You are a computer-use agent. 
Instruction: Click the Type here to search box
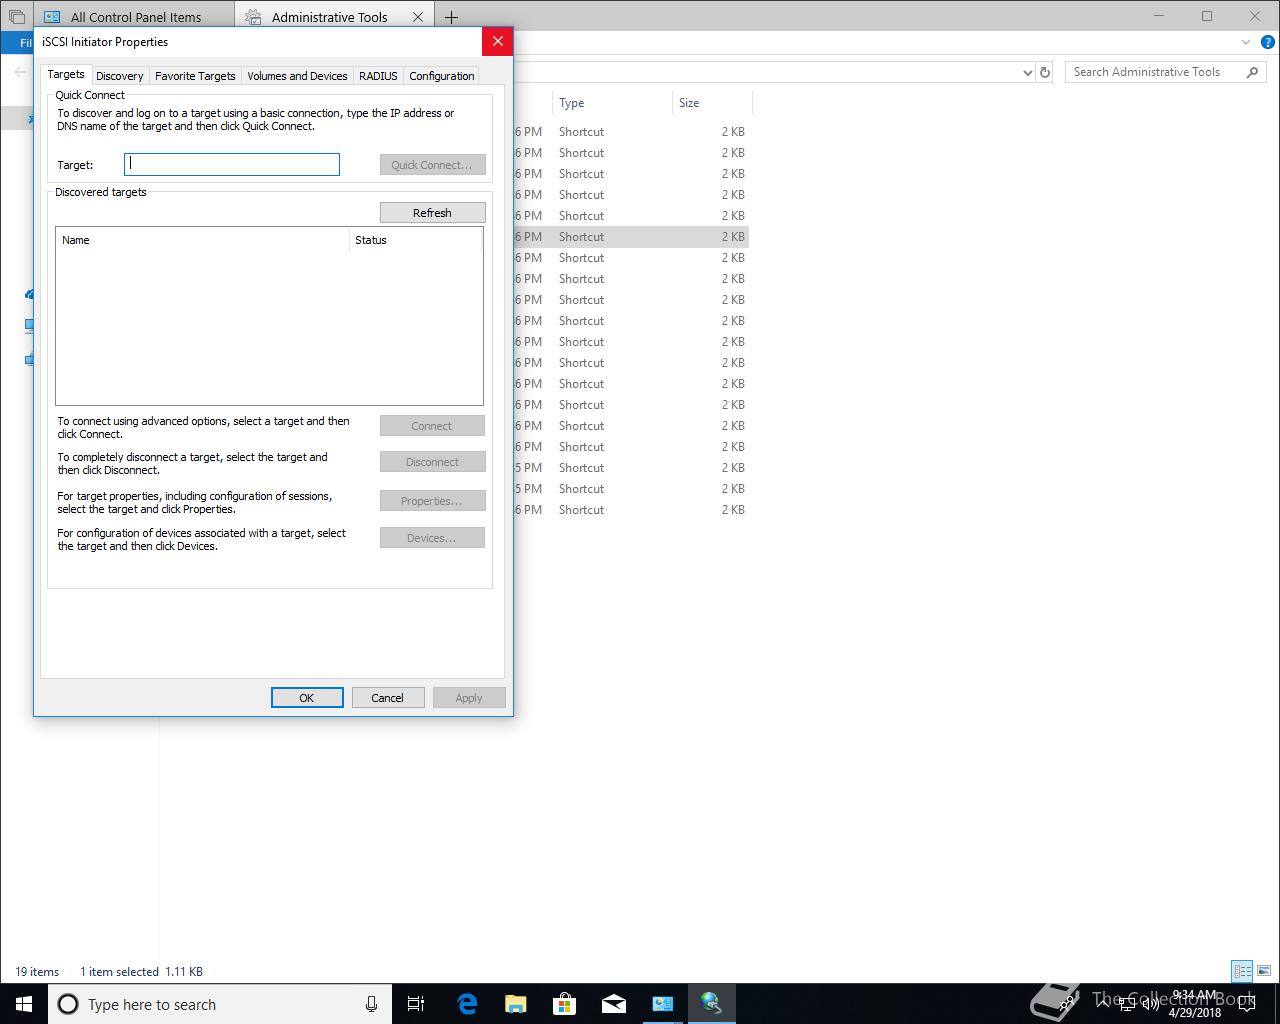coord(222,1004)
